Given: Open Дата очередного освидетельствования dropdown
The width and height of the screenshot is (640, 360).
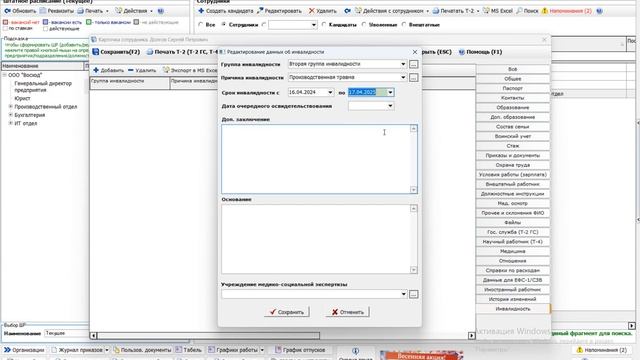Looking at the screenshot, I should click(x=390, y=106).
